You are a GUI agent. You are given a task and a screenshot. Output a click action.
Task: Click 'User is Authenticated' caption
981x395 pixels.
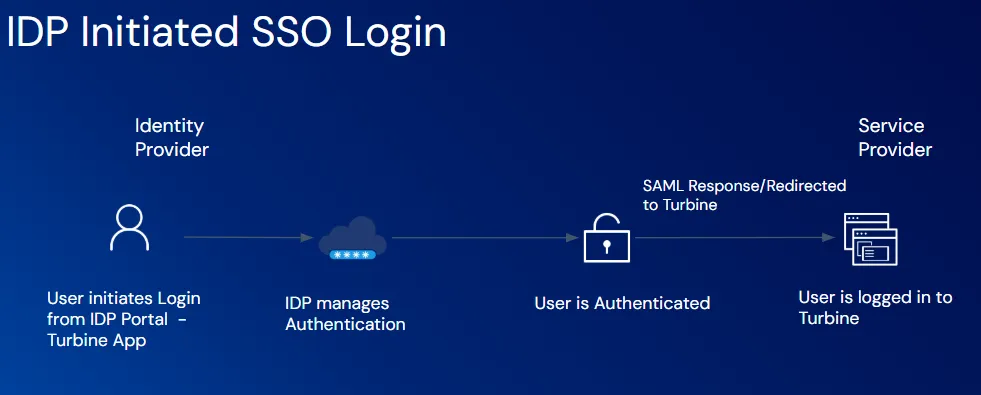[x=622, y=304]
